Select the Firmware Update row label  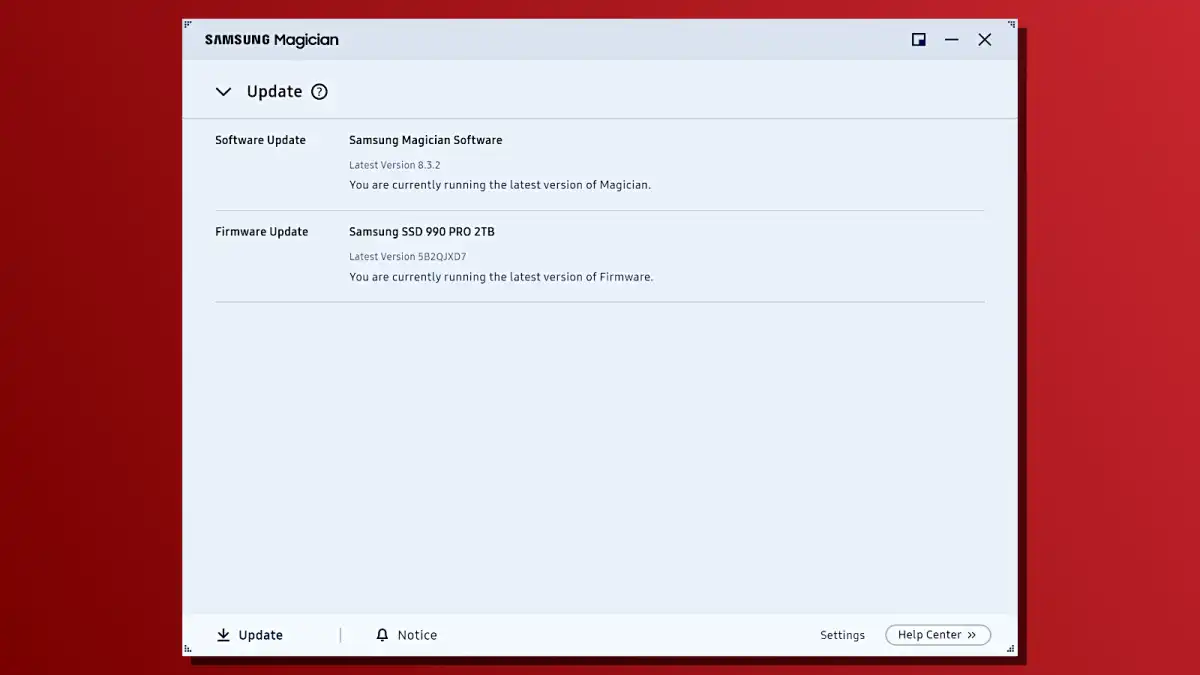click(x=261, y=232)
